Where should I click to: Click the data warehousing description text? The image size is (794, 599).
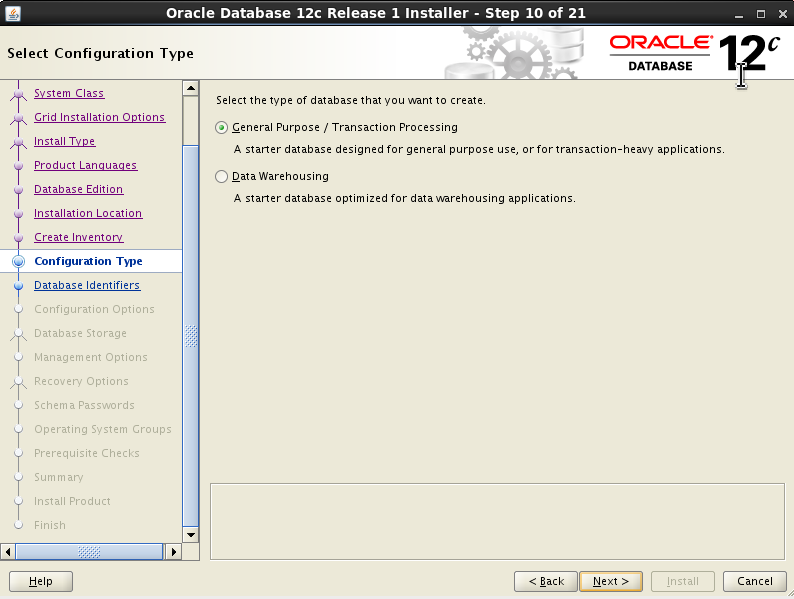pyautogui.click(x=405, y=198)
